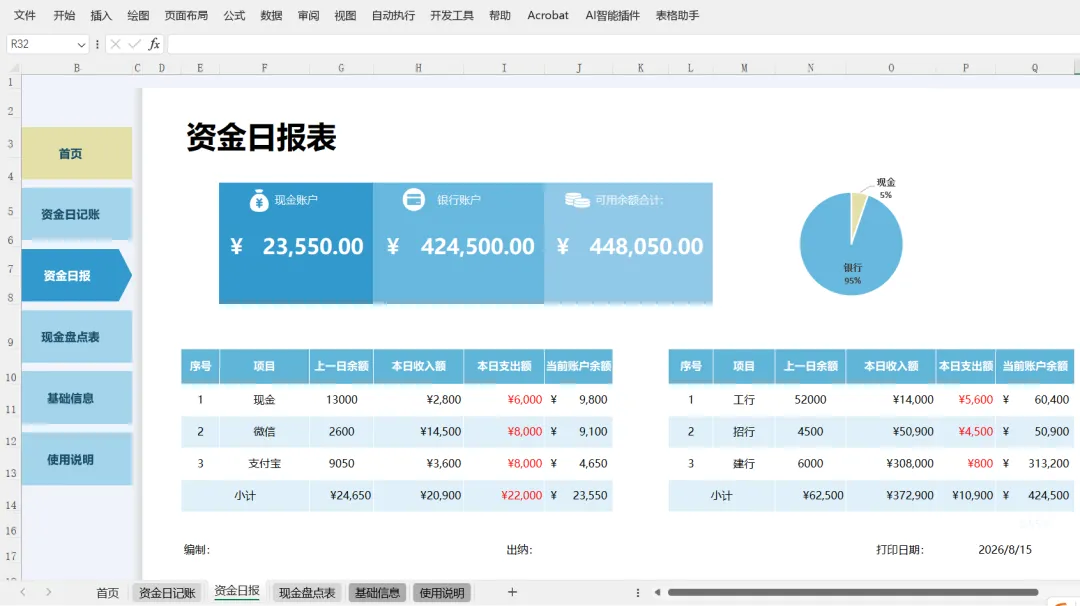Switch to 现金盘点表 sheet tab
This screenshot has height=606, width=1080.
pyautogui.click(x=307, y=593)
